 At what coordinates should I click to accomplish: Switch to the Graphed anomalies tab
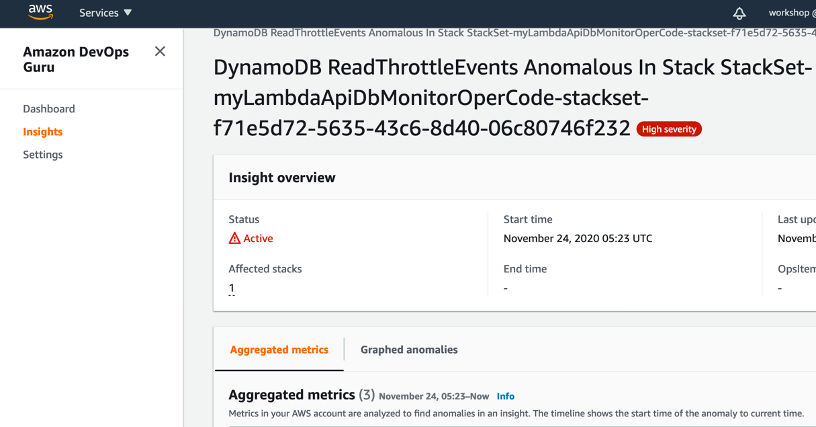[x=409, y=350]
